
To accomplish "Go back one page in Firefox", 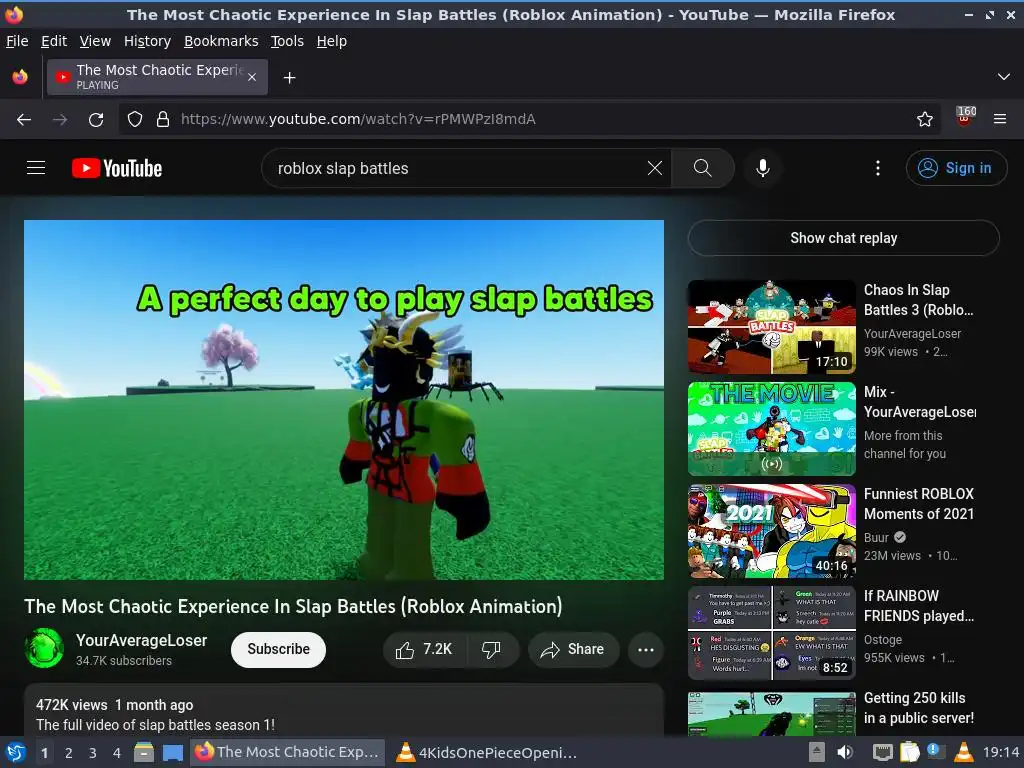I will pyautogui.click(x=24, y=119).
